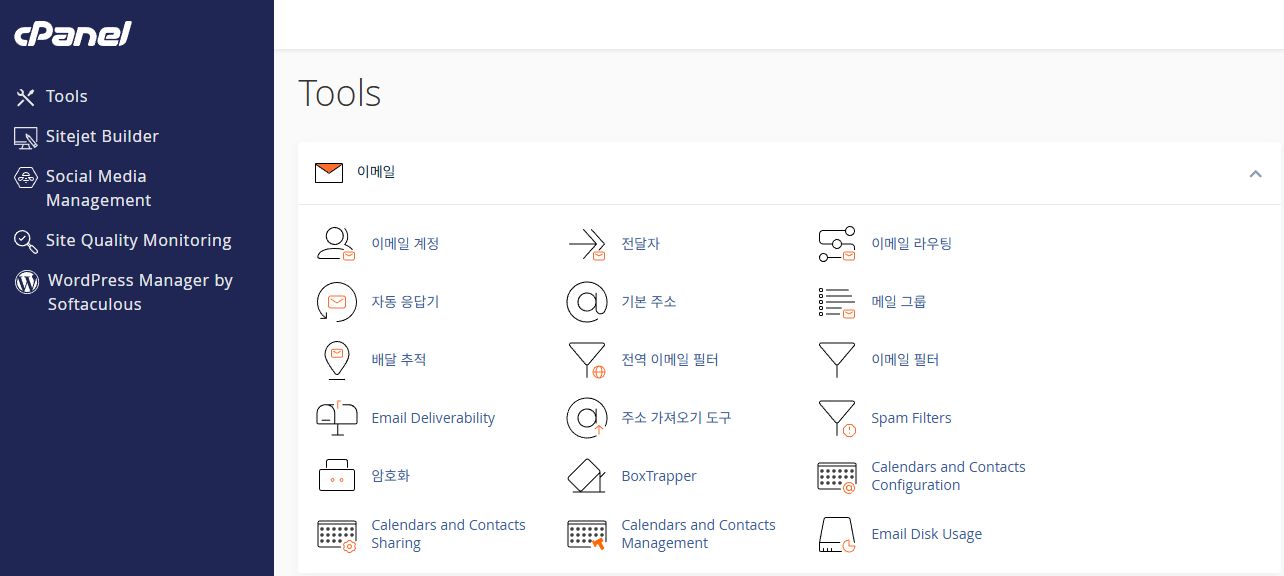Open the BoxTrapper link
This screenshot has height=576, width=1284.
click(659, 476)
